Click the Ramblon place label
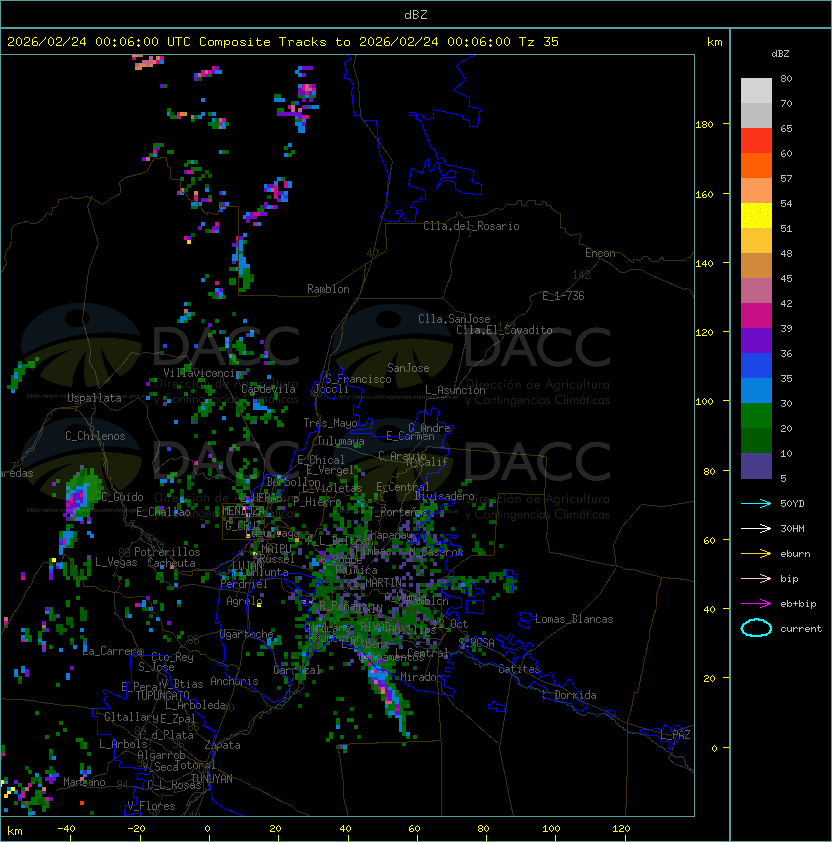Viewport: 832px width, 842px height. pos(328,289)
